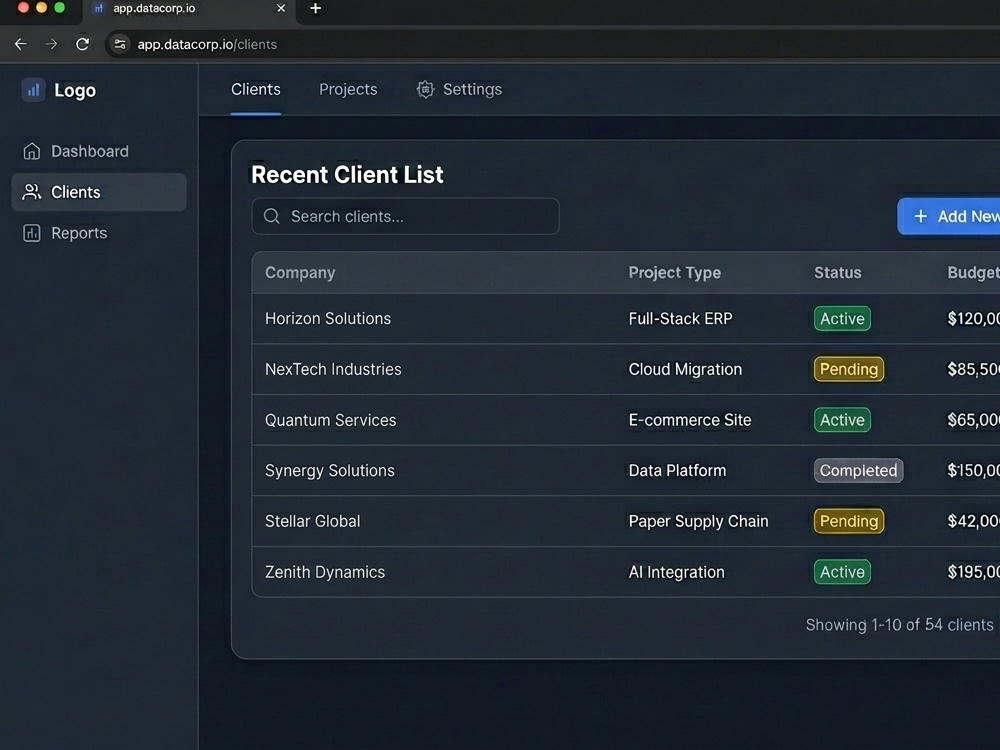Click the Budget column header
The width and height of the screenshot is (1000, 750).
tap(973, 272)
